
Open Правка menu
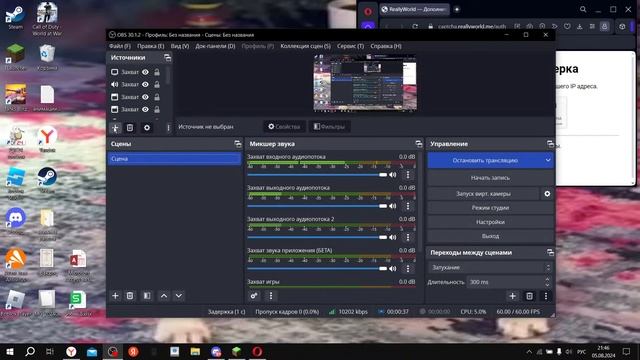151,46
